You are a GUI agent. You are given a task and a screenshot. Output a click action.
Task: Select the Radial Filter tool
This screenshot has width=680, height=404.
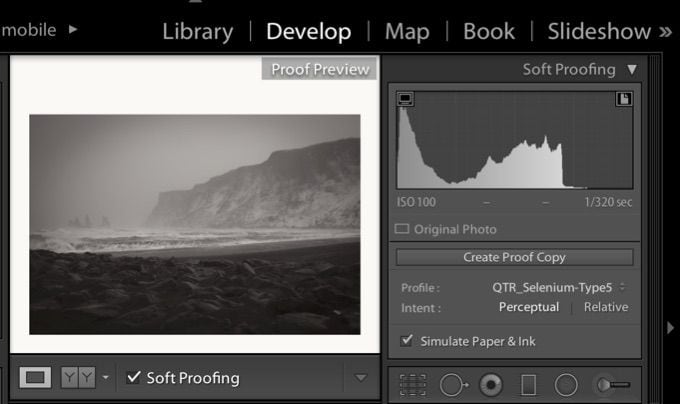click(566, 384)
